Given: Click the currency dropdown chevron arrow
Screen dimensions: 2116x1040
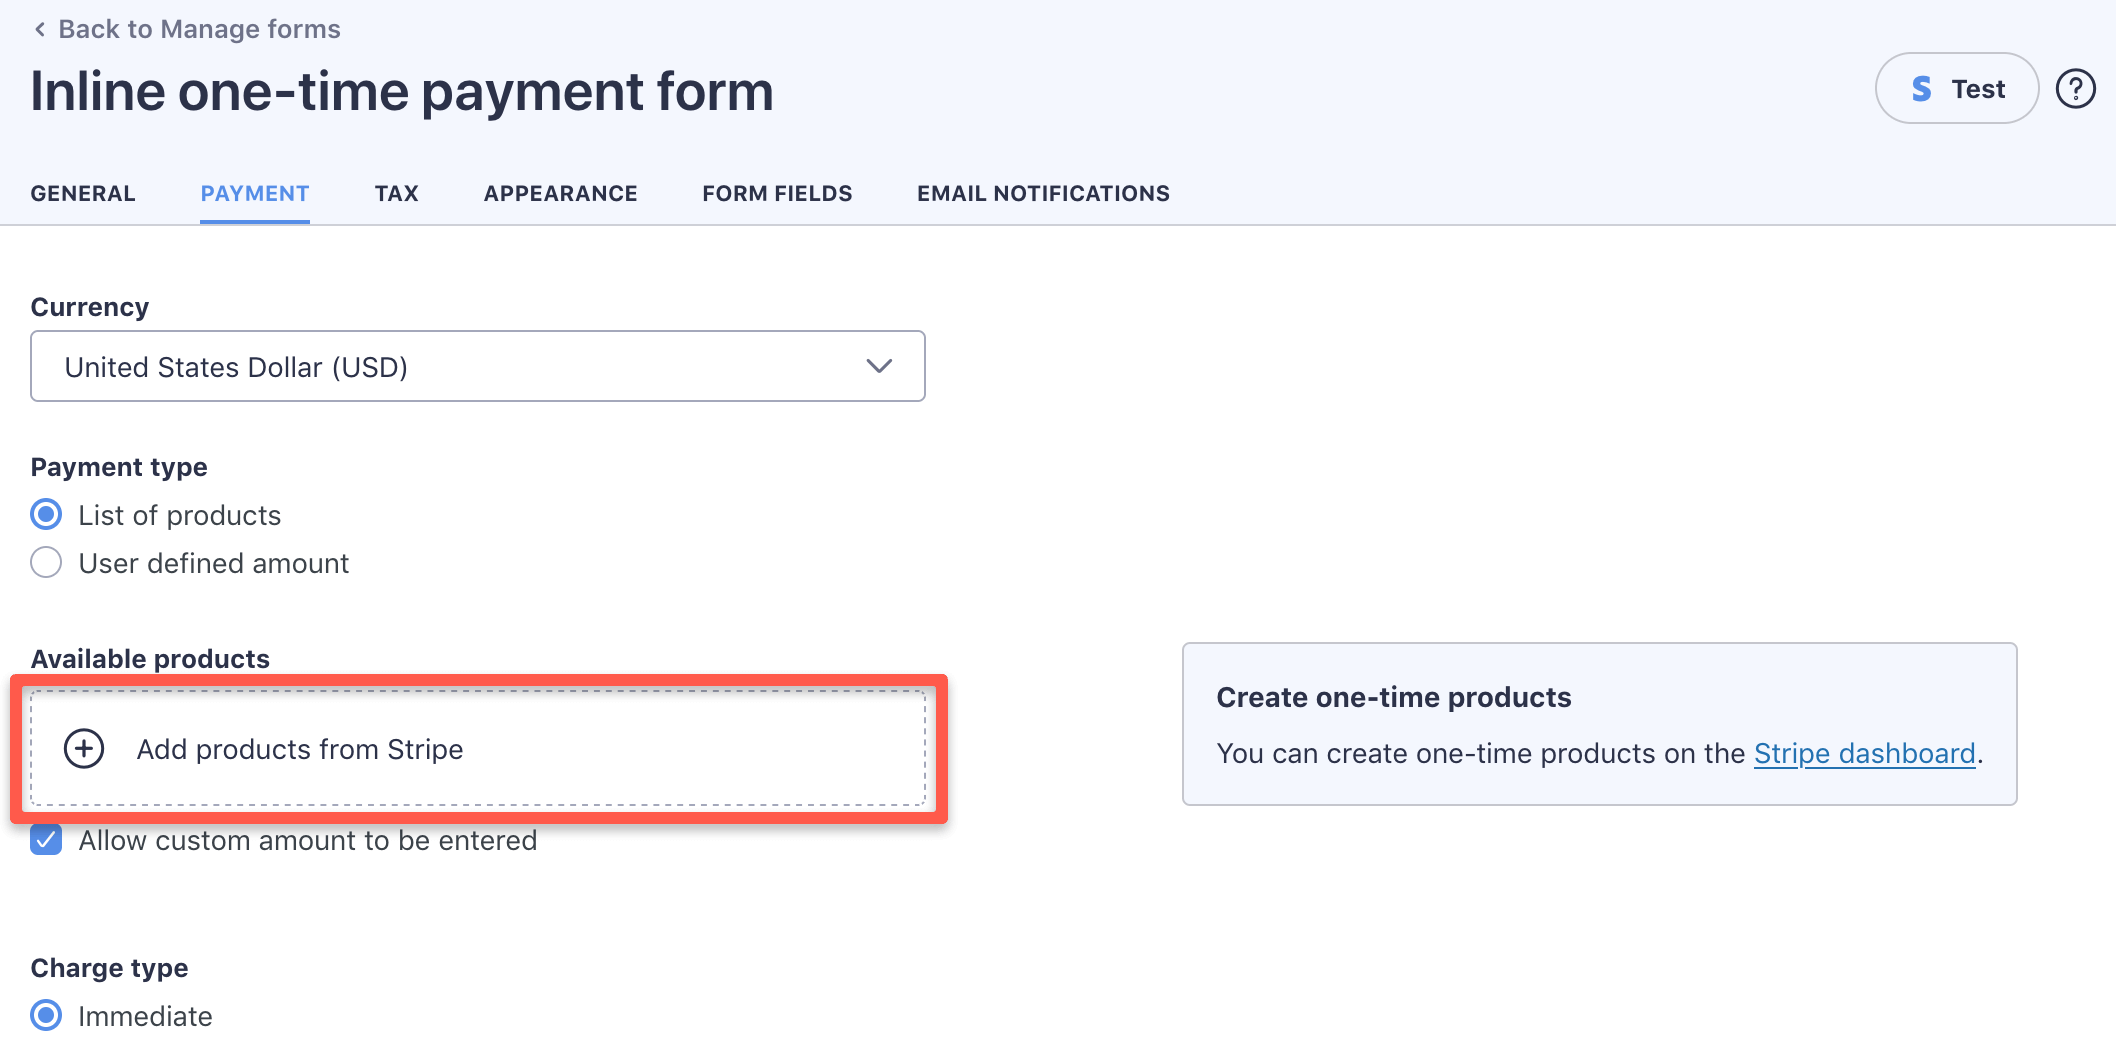Looking at the screenshot, I should pos(878,366).
